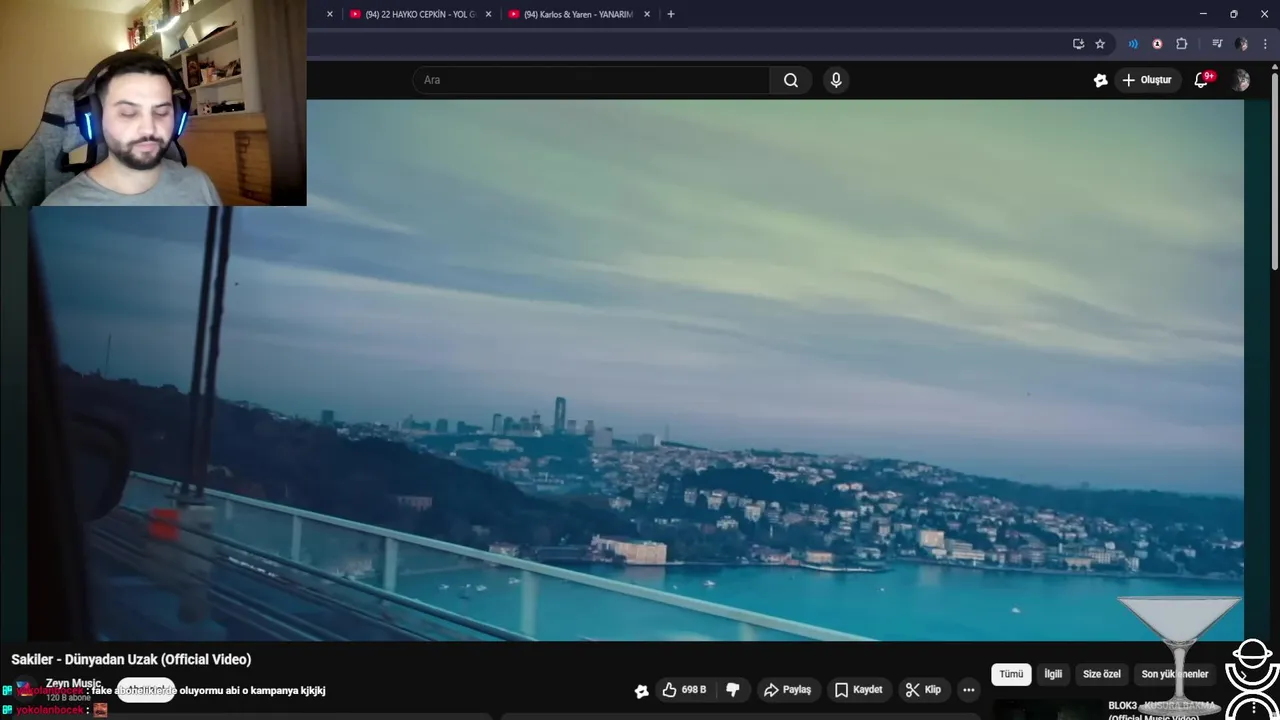
Task: Like the video with 698 B likes
Action: coord(685,690)
